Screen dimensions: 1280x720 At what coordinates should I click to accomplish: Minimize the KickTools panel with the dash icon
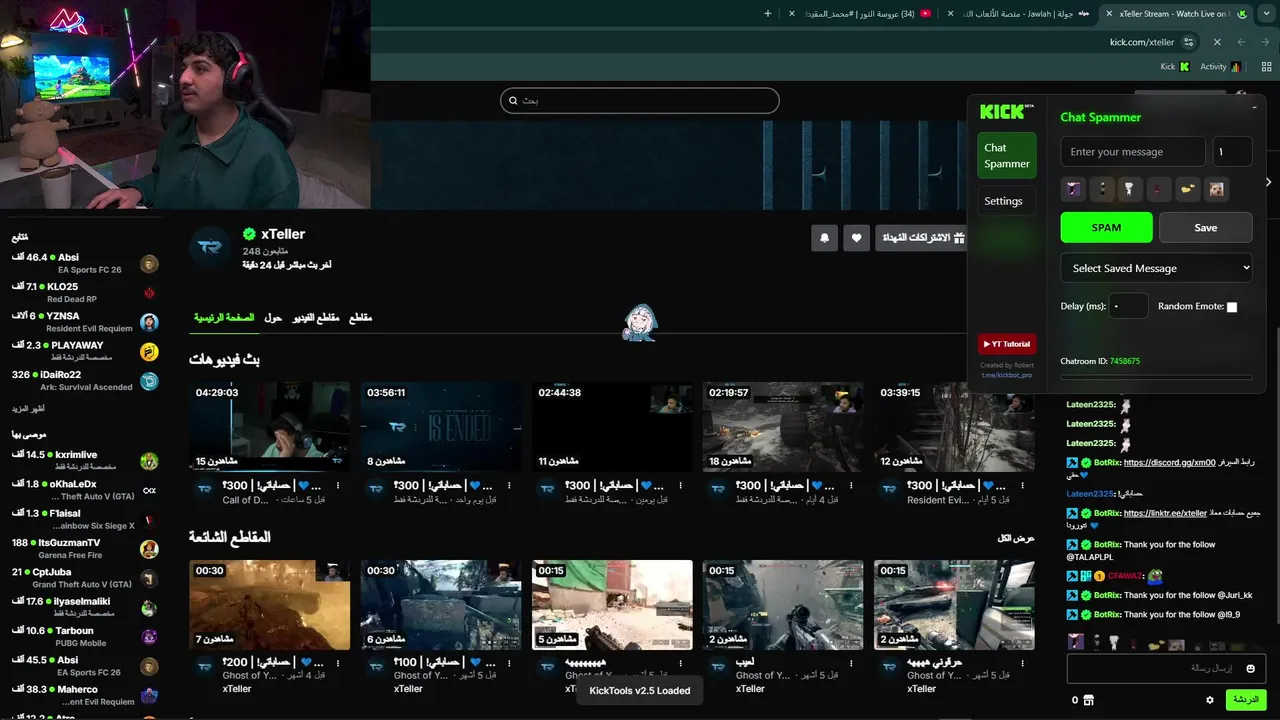[x=1254, y=108]
